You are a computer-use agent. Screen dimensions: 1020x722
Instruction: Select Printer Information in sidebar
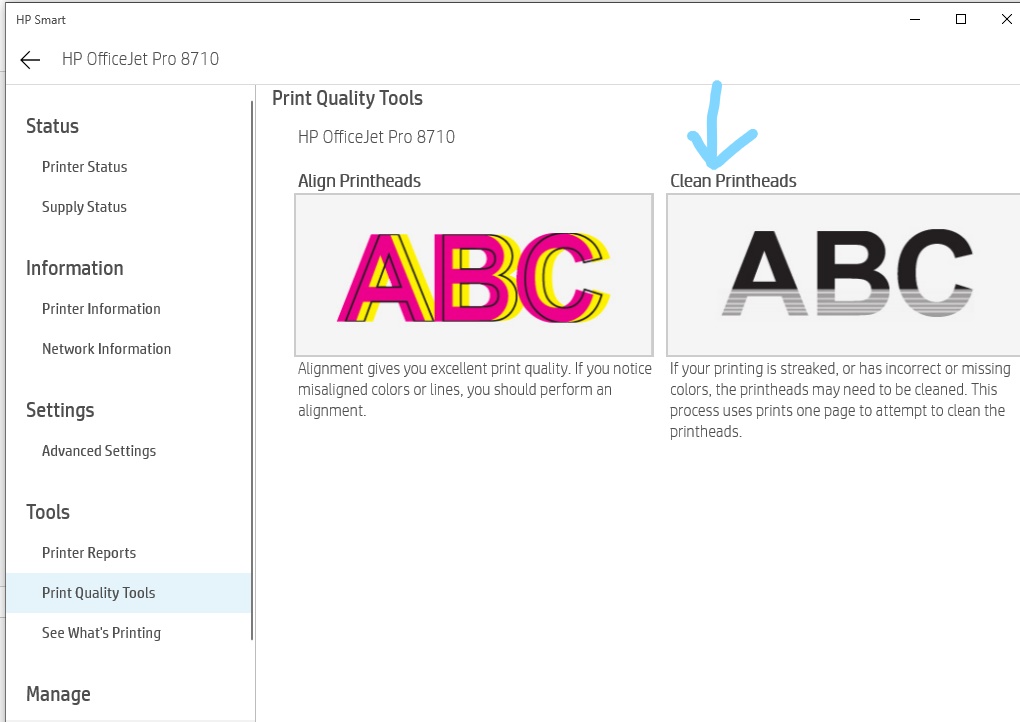tap(101, 309)
